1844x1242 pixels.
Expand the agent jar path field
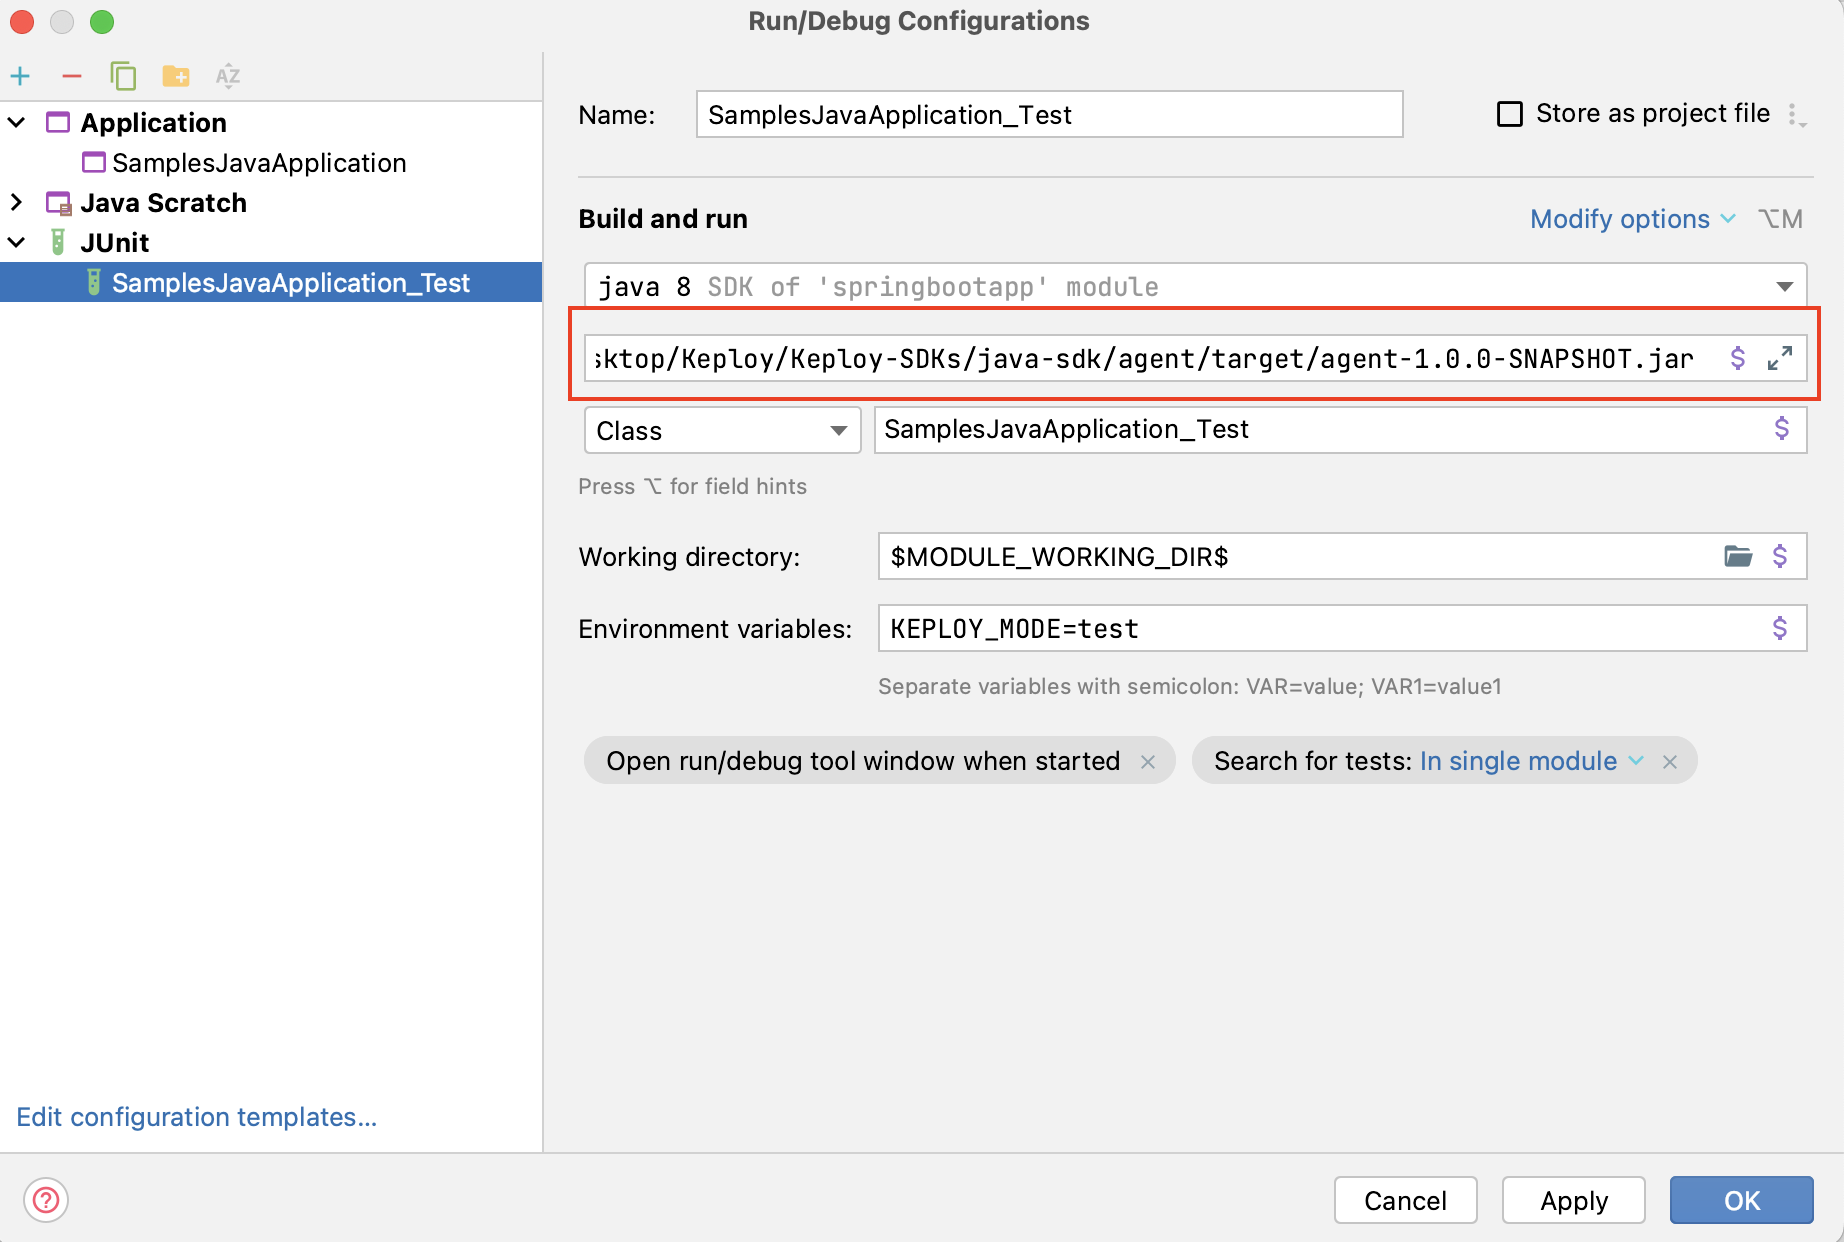tap(1779, 358)
